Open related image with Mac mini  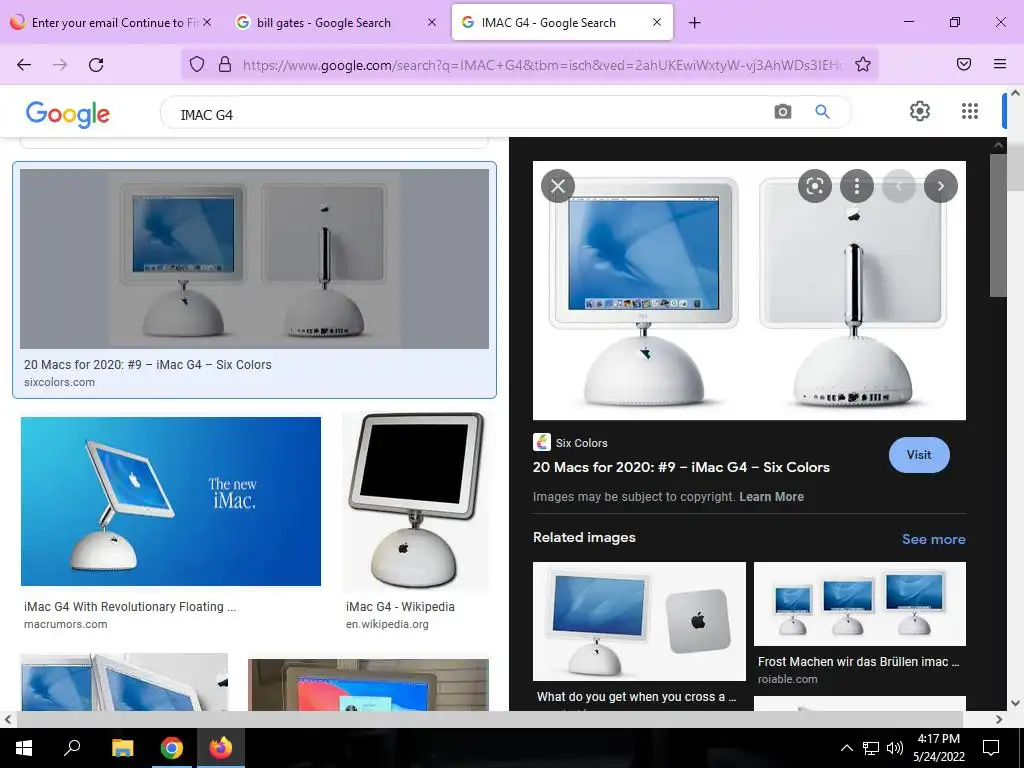coord(639,621)
